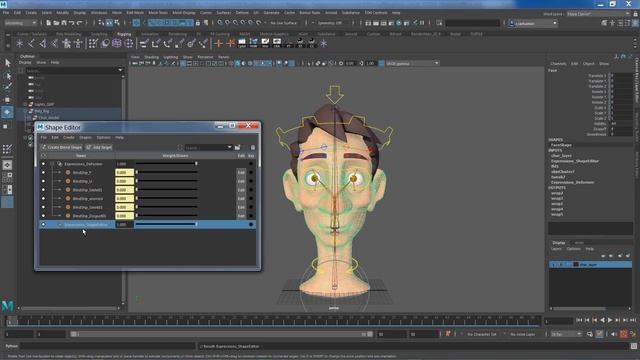The width and height of the screenshot is (640, 360).
Task: Activate the Move tool in toolbox
Action: click(7, 99)
